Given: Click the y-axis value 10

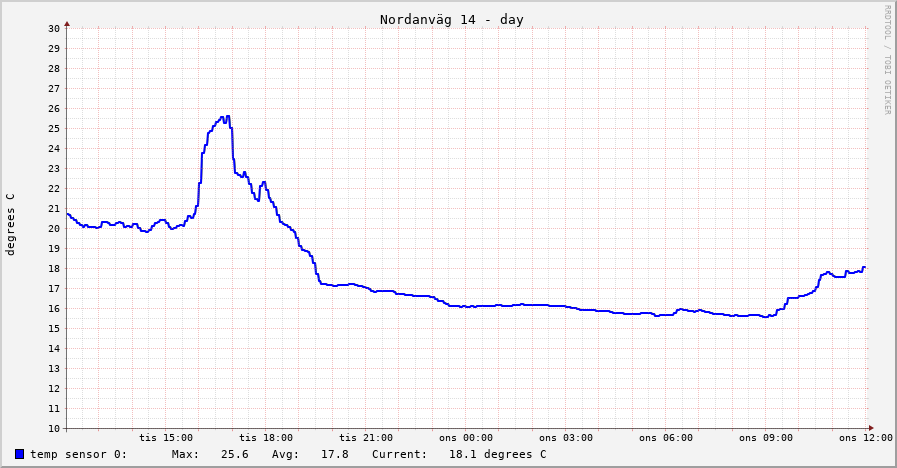Looking at the screenshot, I should pos(54,429).
